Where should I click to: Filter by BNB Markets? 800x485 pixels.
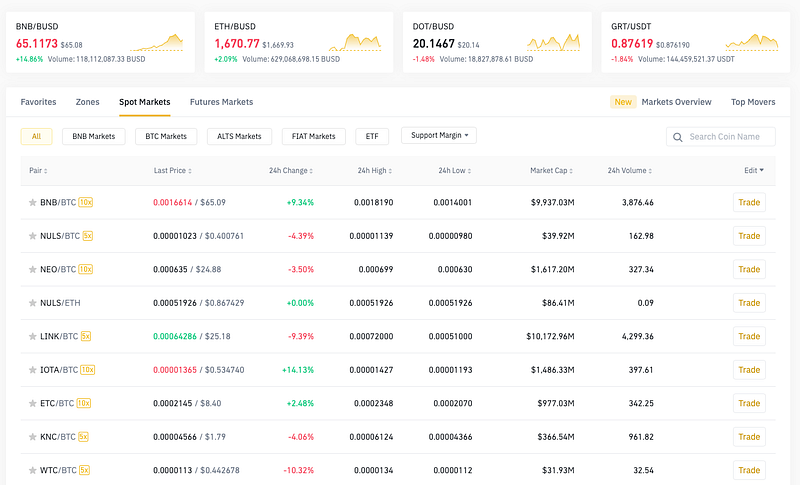tap(93, 136)
